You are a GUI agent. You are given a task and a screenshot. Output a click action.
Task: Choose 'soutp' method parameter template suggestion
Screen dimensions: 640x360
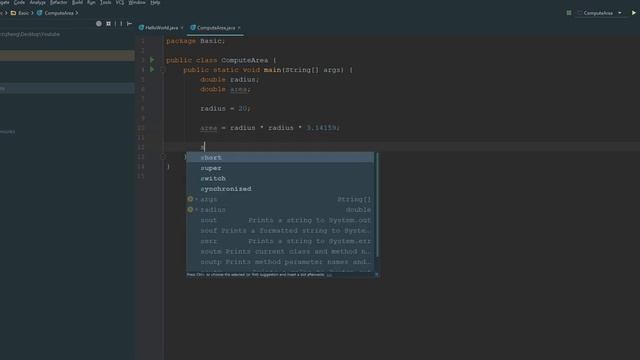point(280,262)
